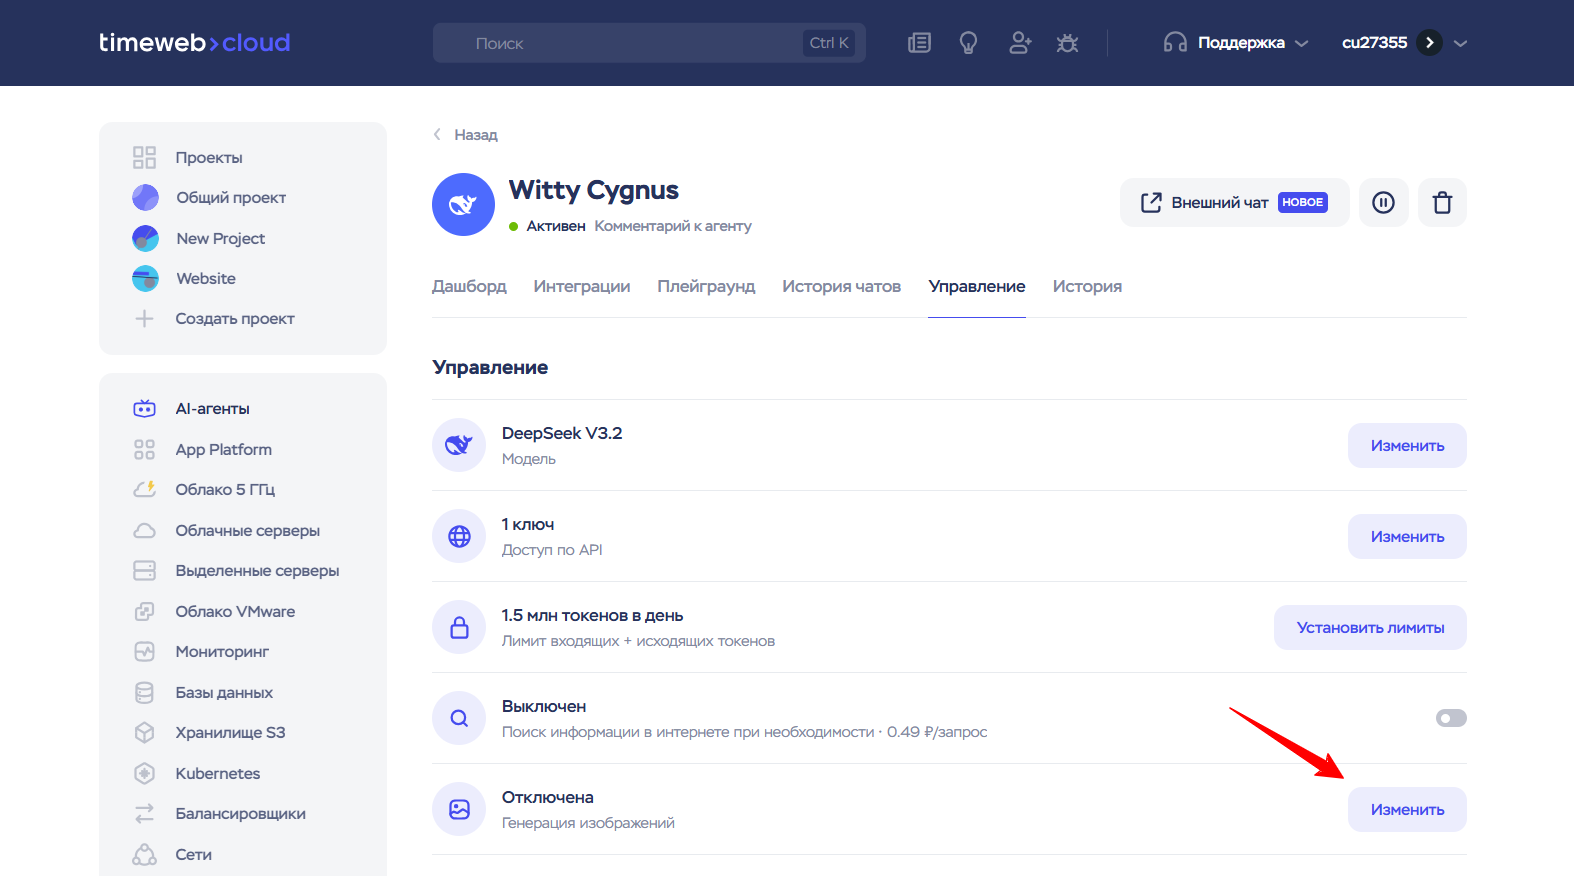This screenshot has height=876, width=1574.
Task: Click the timeweb cloud logo
Action: [194, 43]
